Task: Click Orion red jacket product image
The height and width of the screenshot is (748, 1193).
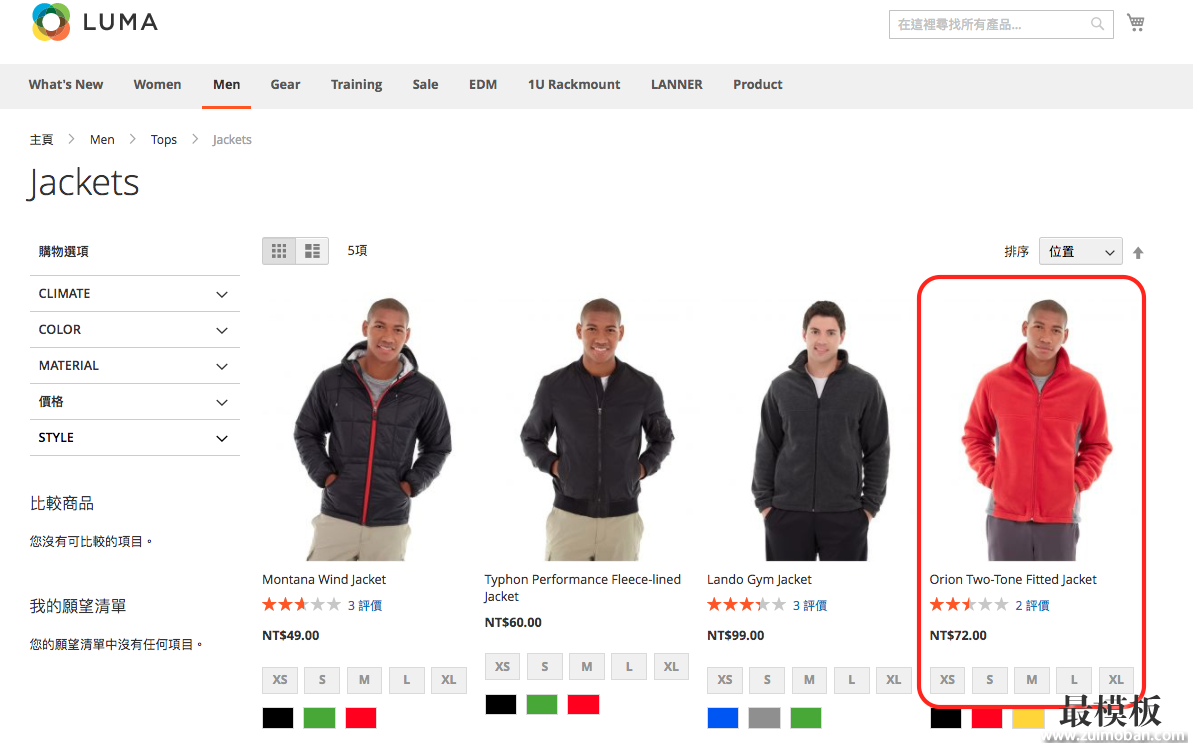Action: 1037,430
